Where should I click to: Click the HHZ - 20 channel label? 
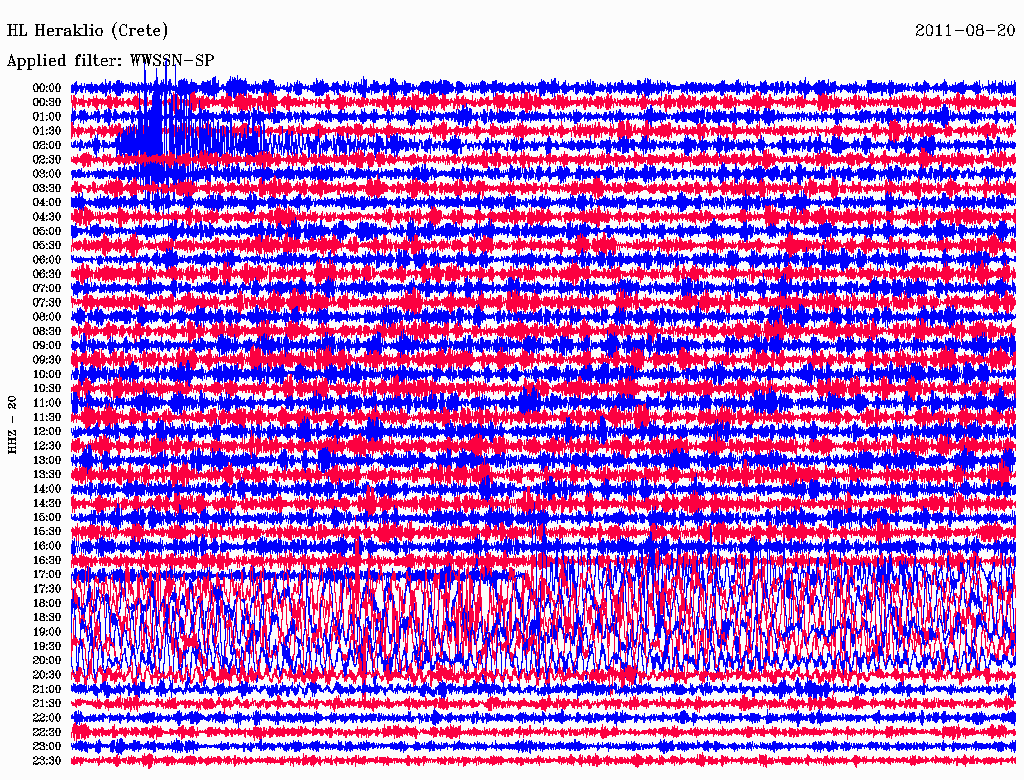(12, 424)
